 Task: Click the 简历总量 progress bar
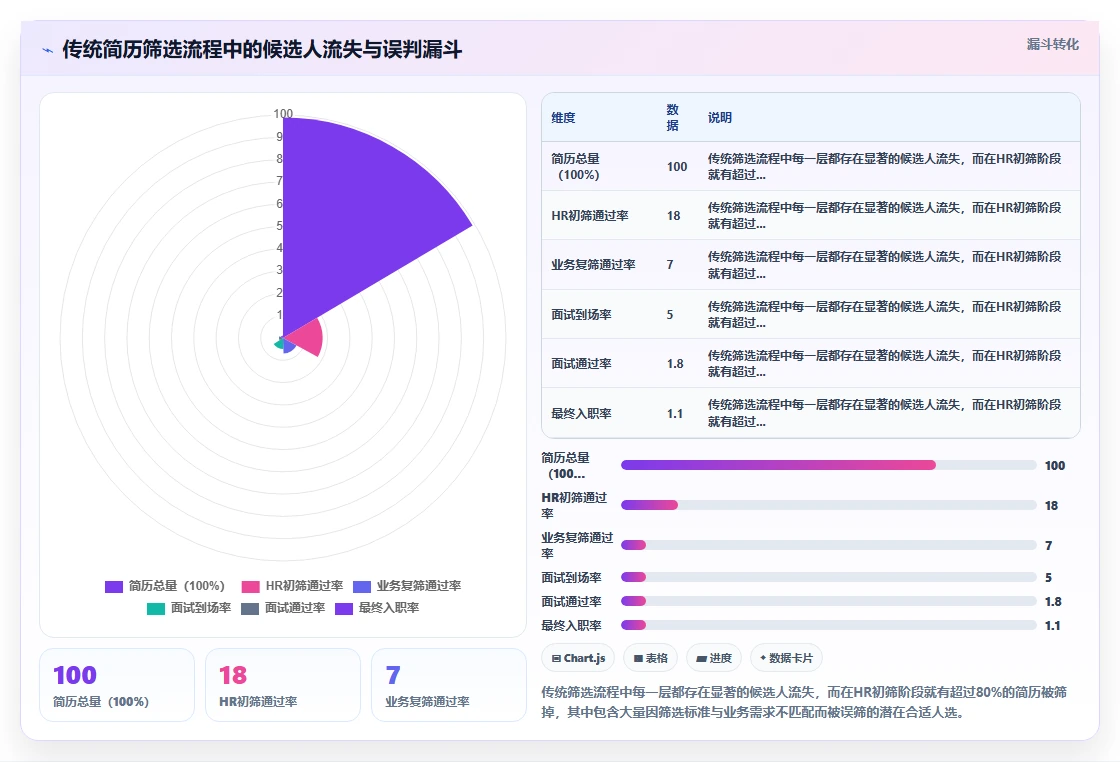[x=829, y=465]
